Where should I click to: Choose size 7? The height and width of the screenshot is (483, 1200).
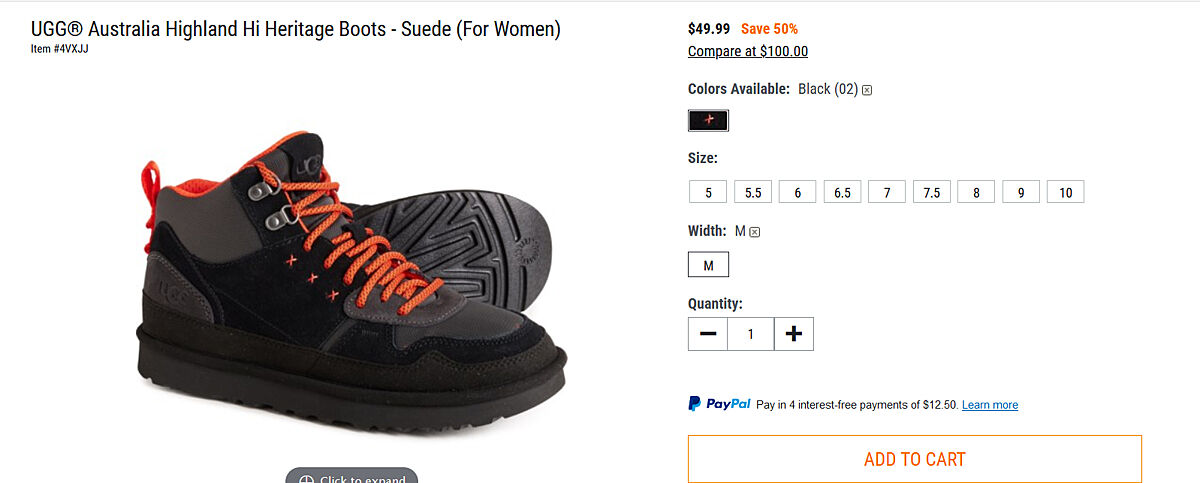point(887,192)
